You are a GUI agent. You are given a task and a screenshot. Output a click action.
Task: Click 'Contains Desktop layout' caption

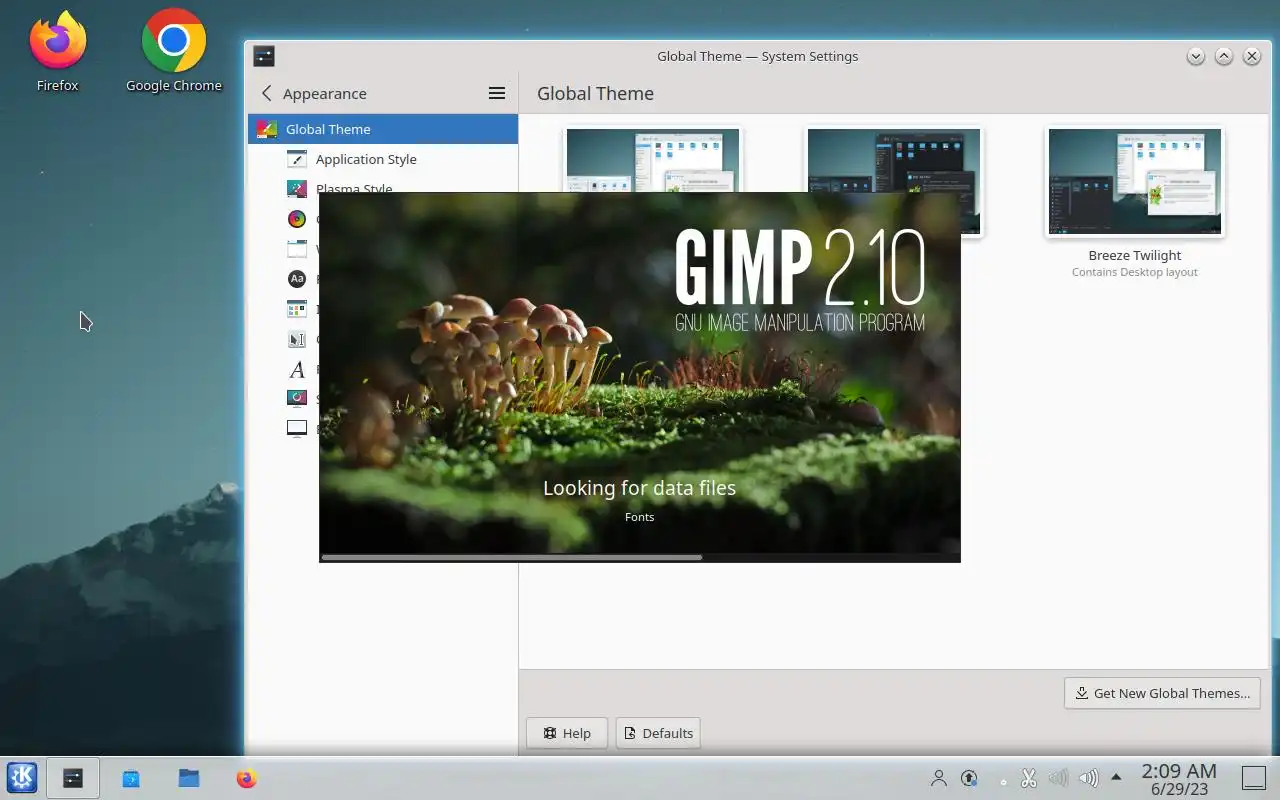[1135, 272]
